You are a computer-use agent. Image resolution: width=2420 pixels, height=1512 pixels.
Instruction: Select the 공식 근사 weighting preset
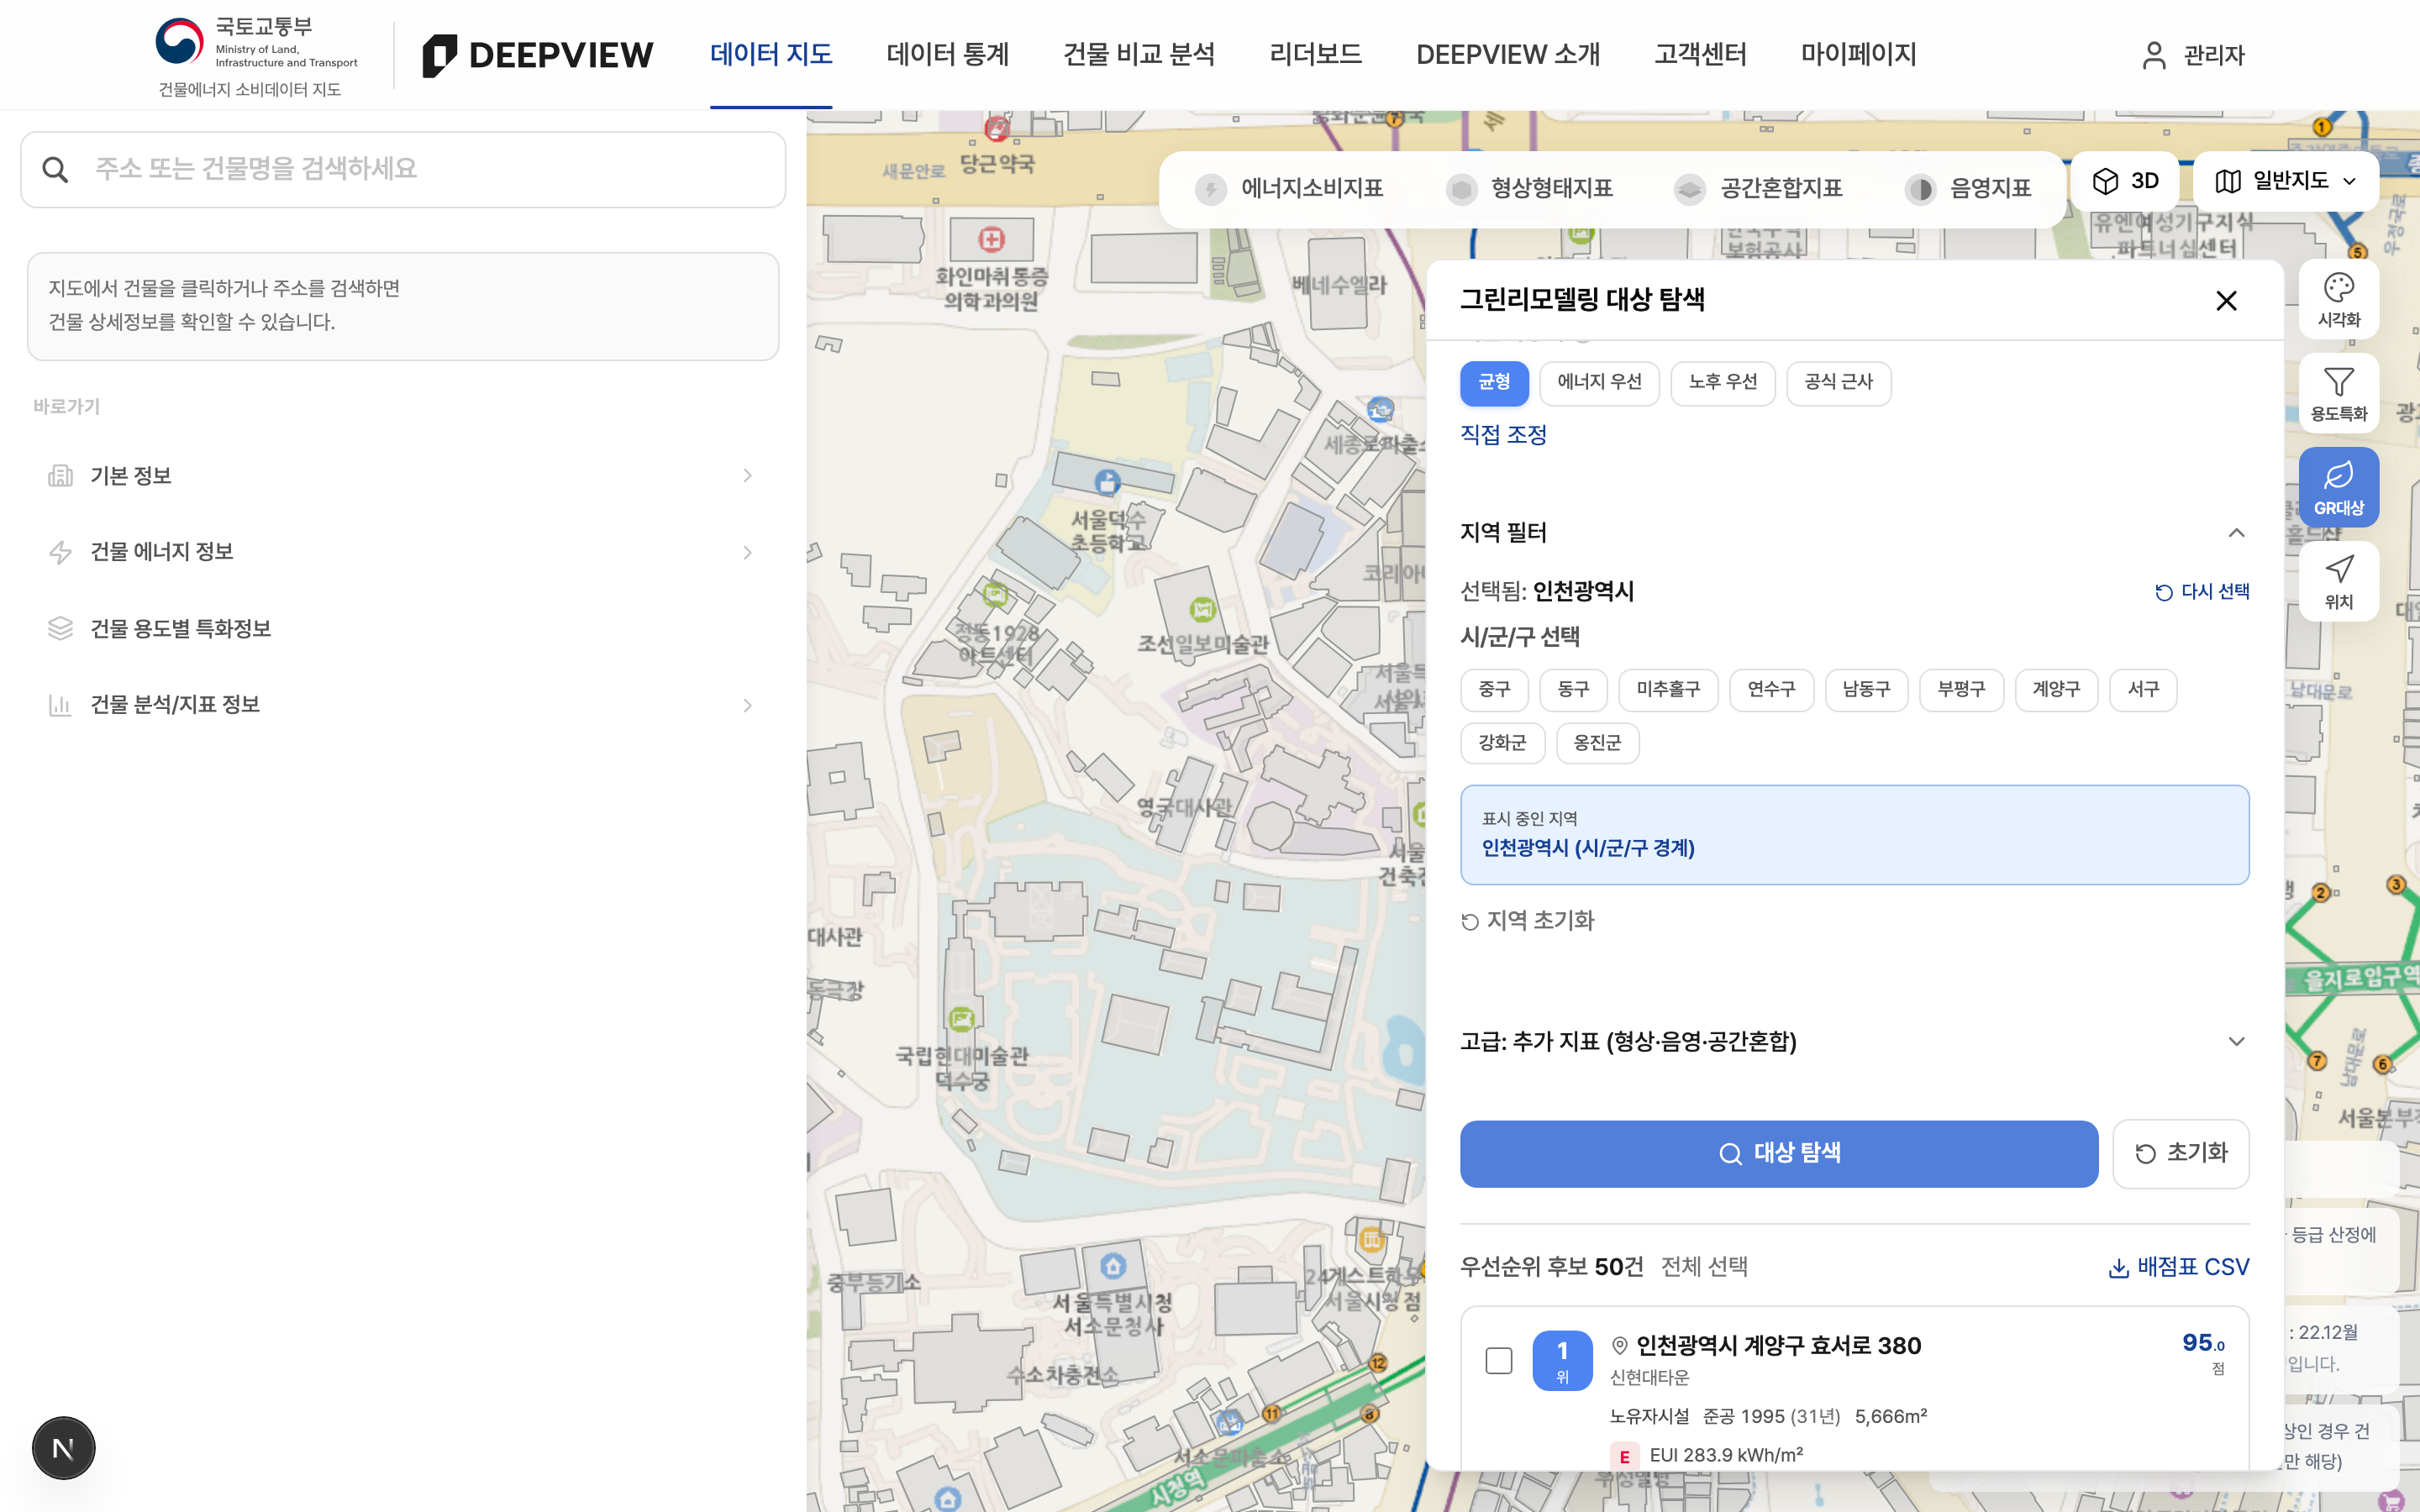pos(1838,383)
